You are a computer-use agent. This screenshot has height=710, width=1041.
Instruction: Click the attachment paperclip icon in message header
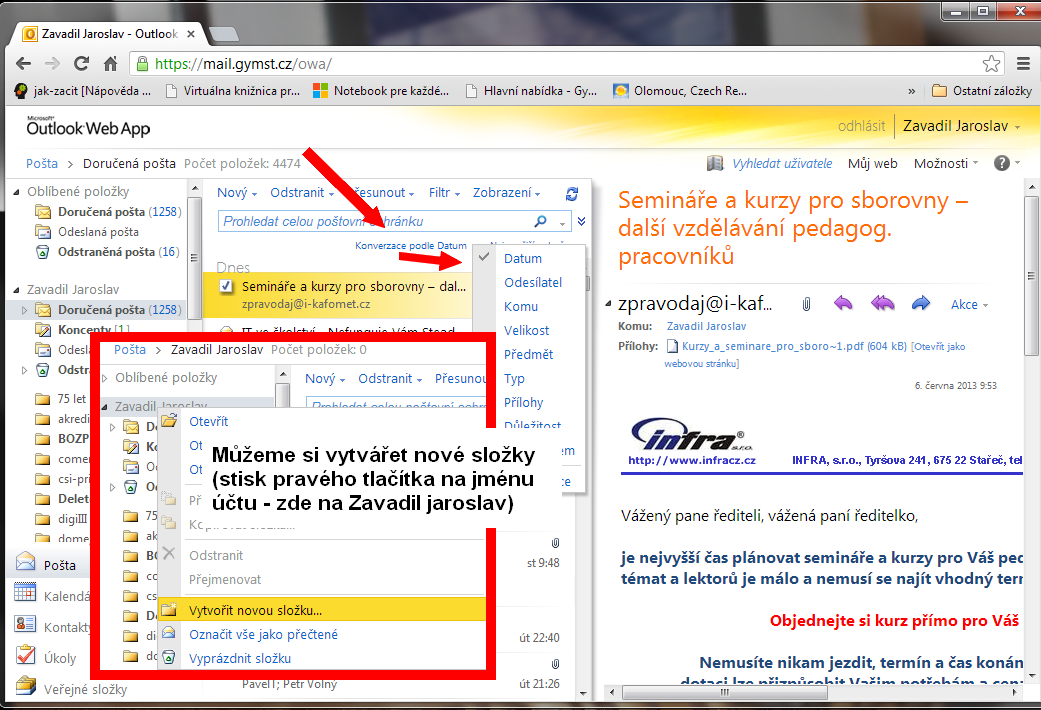[x=806, y=304]
